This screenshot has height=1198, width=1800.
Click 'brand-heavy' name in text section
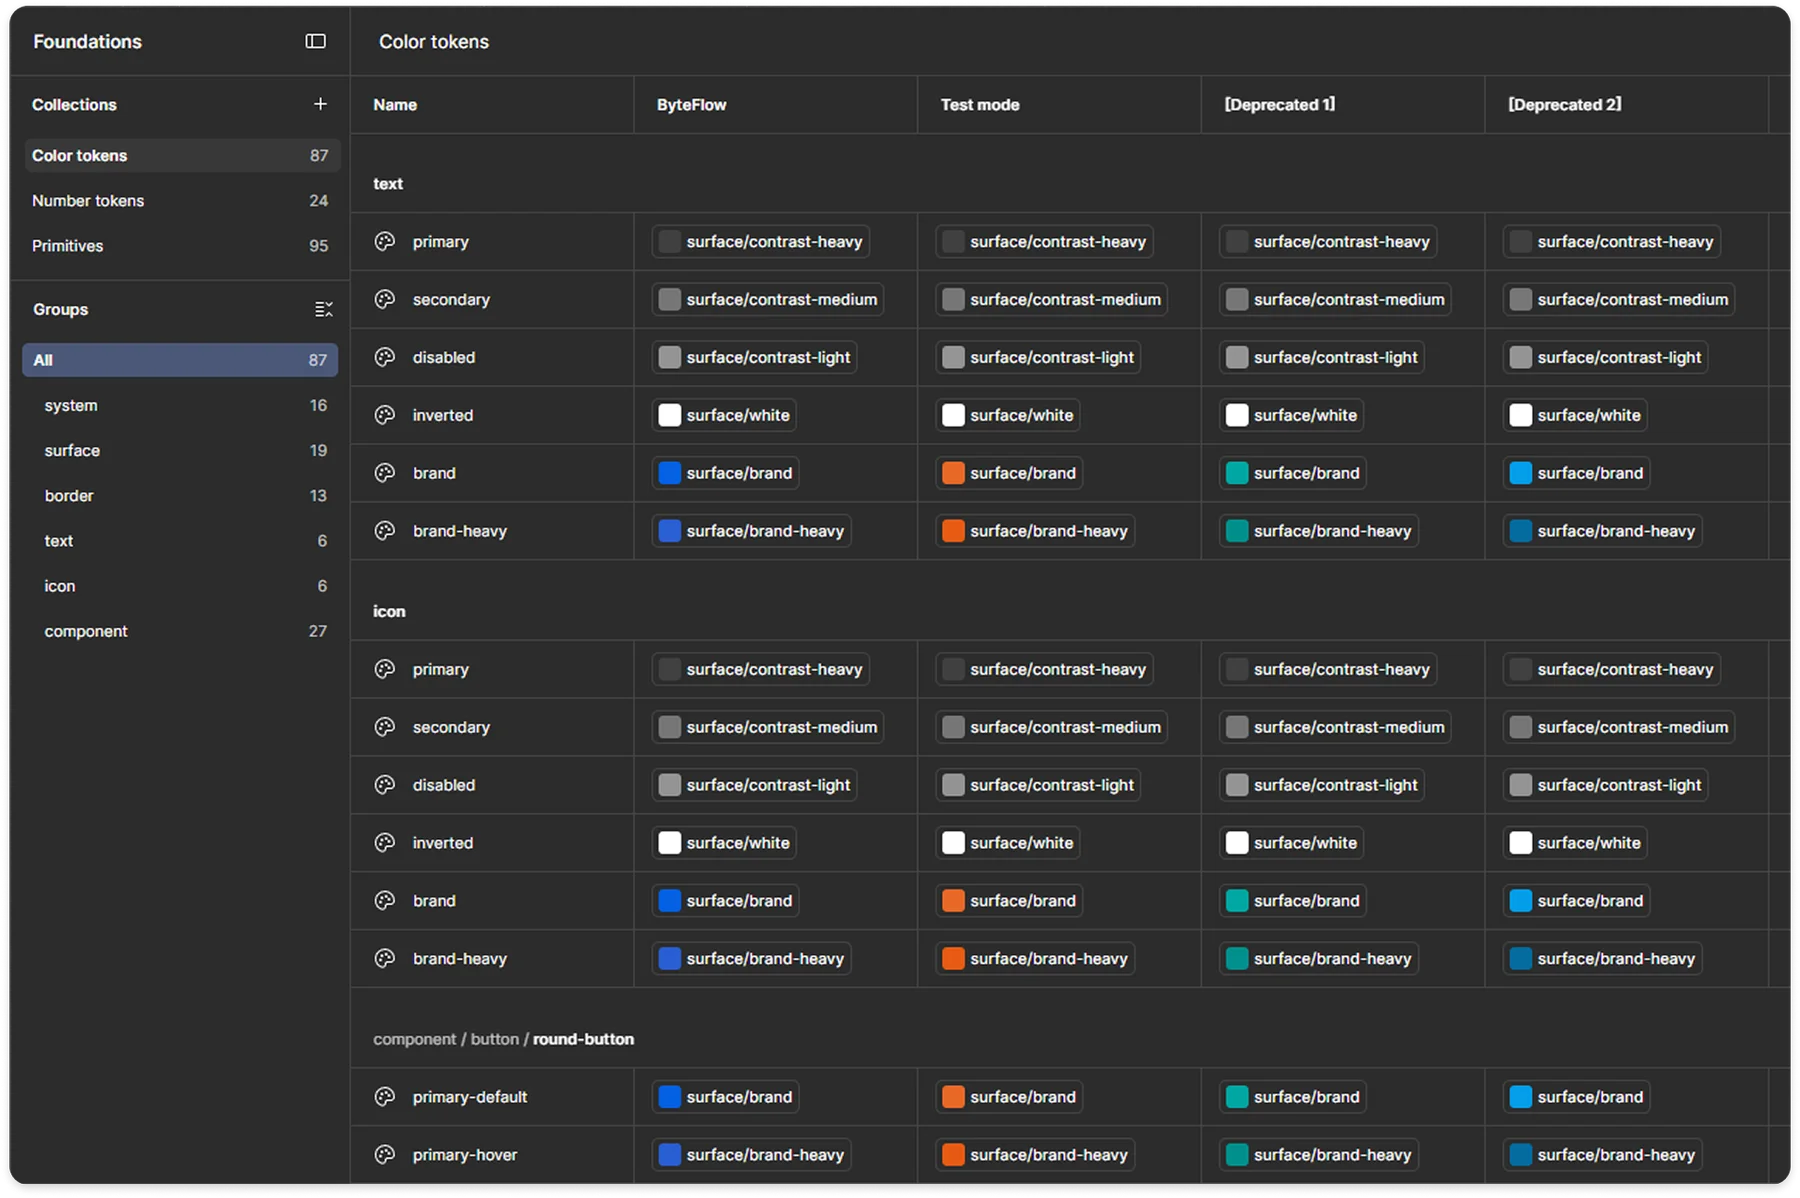point(460,531)
